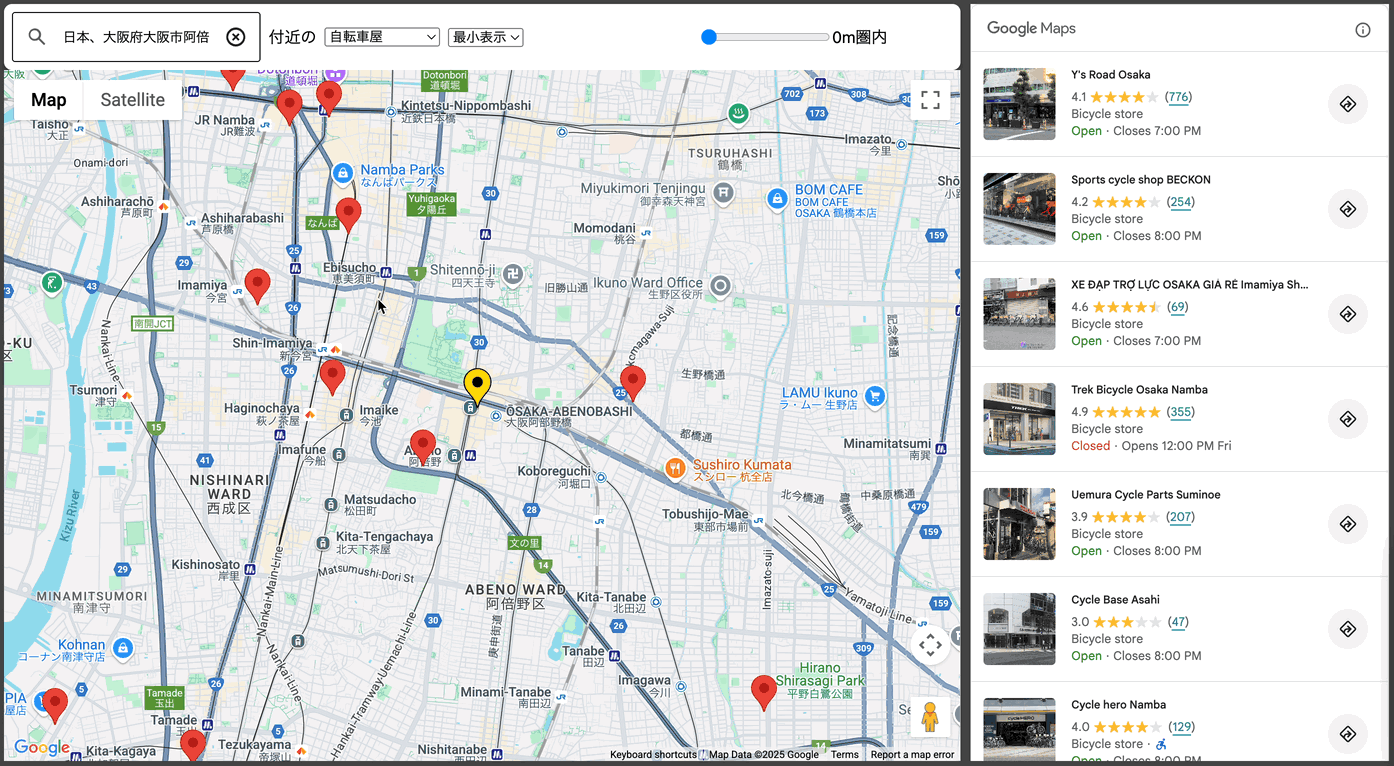Screen dimensions: 1394x766
Task: Click the Miyukimori Tenjingu shrine icon
Action: click(724, 192)
